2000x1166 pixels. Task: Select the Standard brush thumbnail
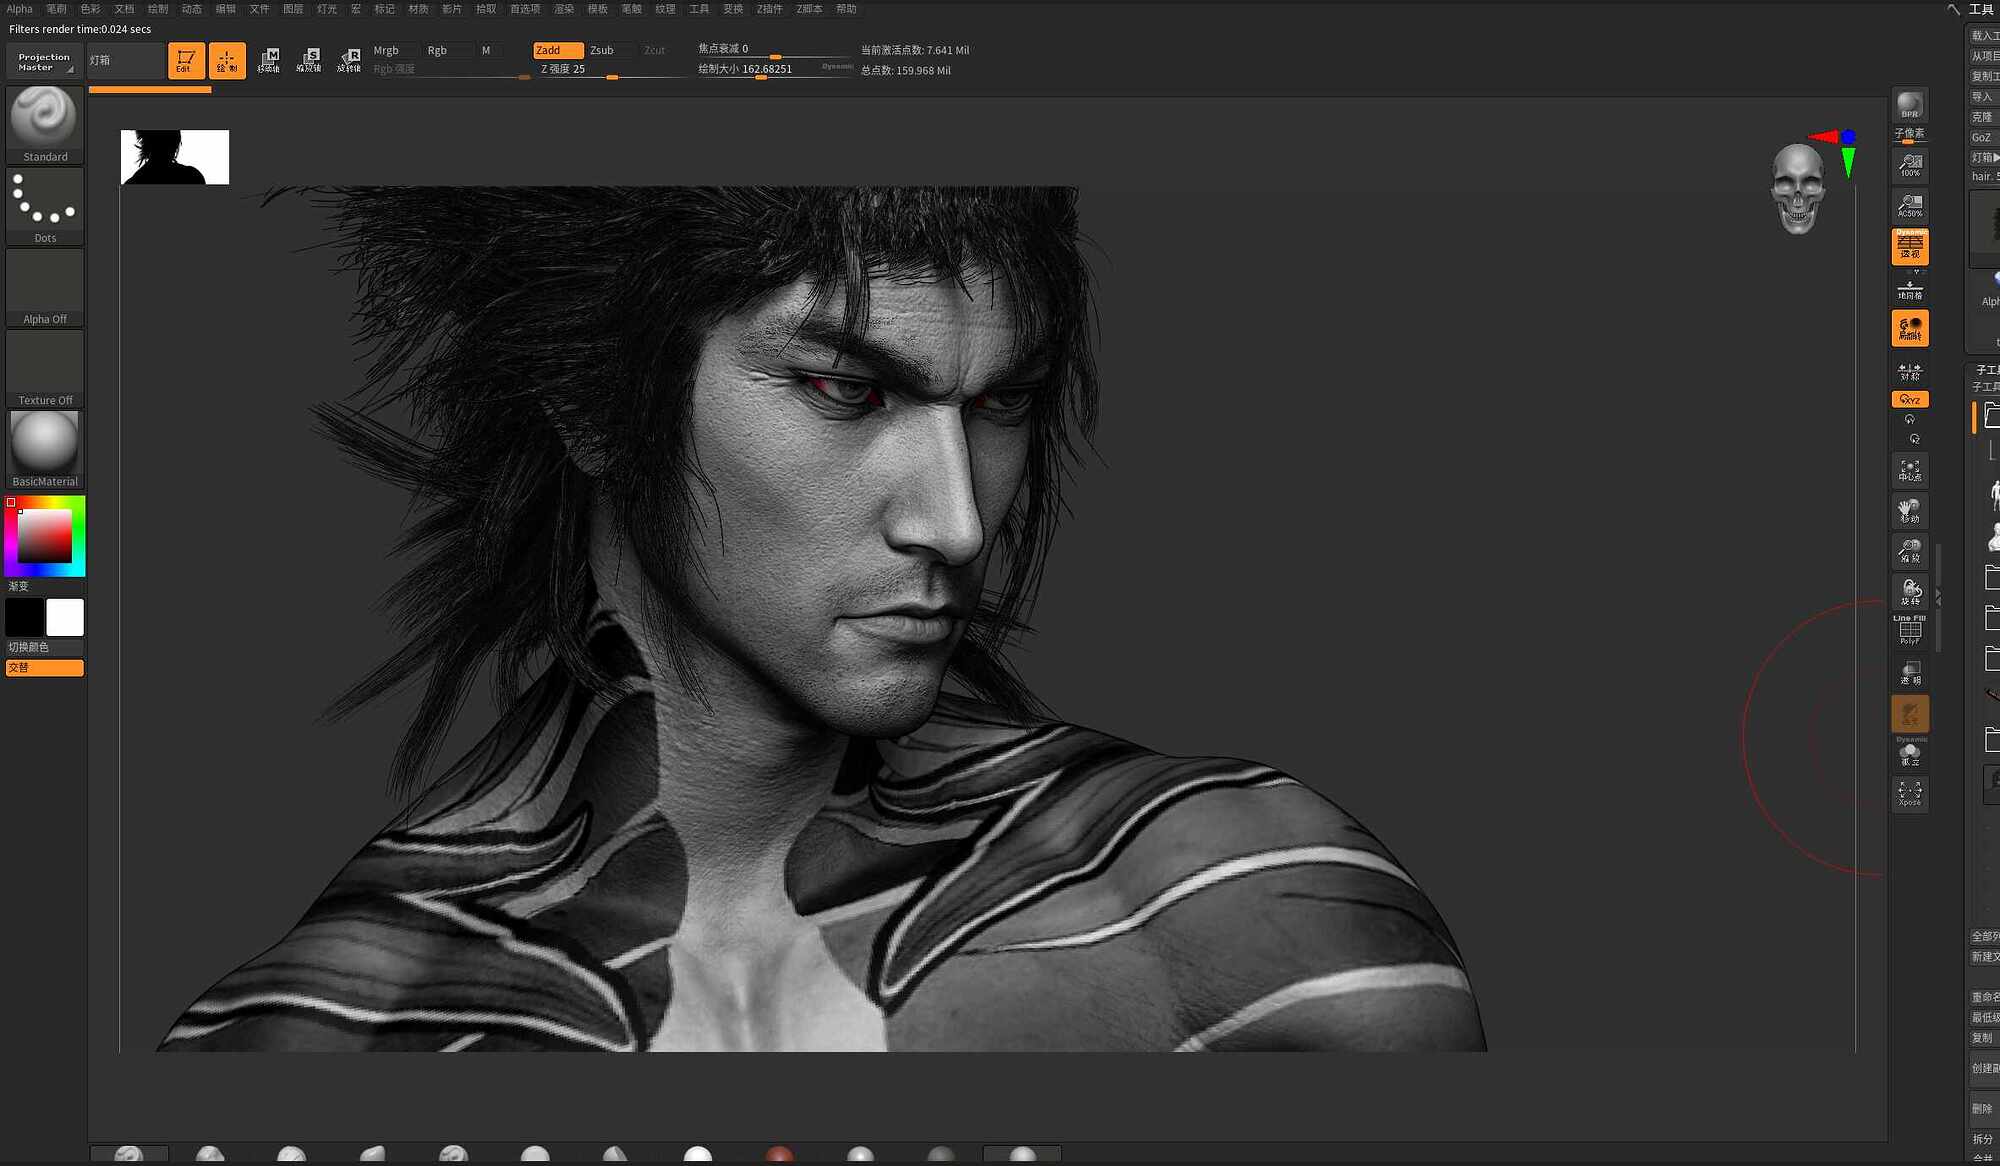45,124
